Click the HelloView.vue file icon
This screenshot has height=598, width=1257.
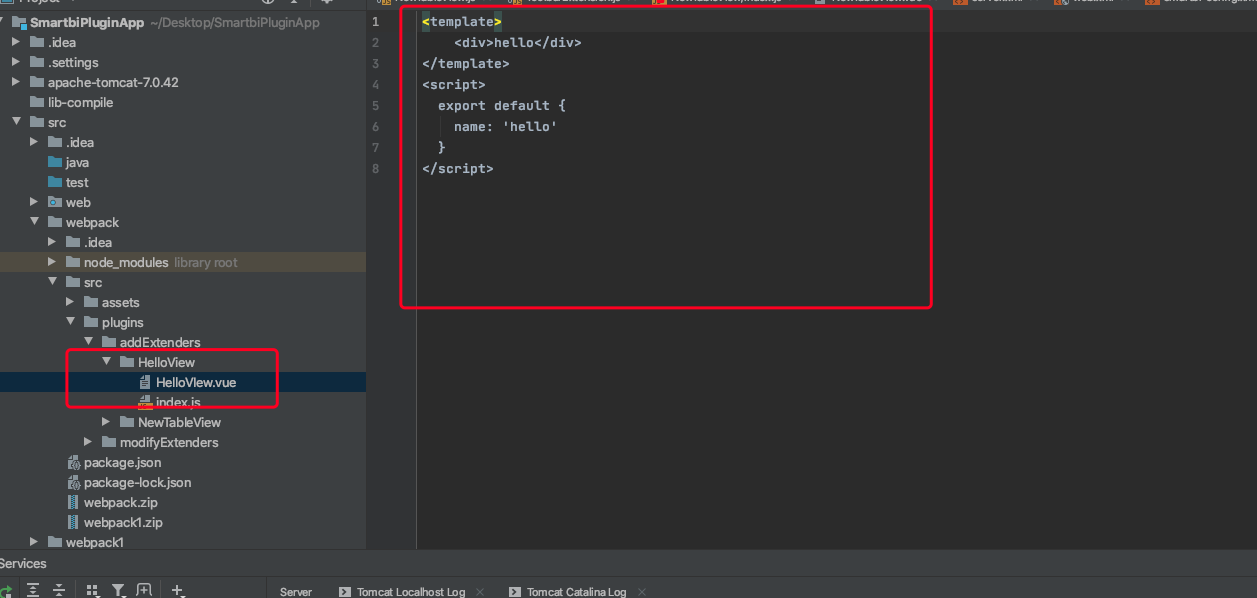145,382
